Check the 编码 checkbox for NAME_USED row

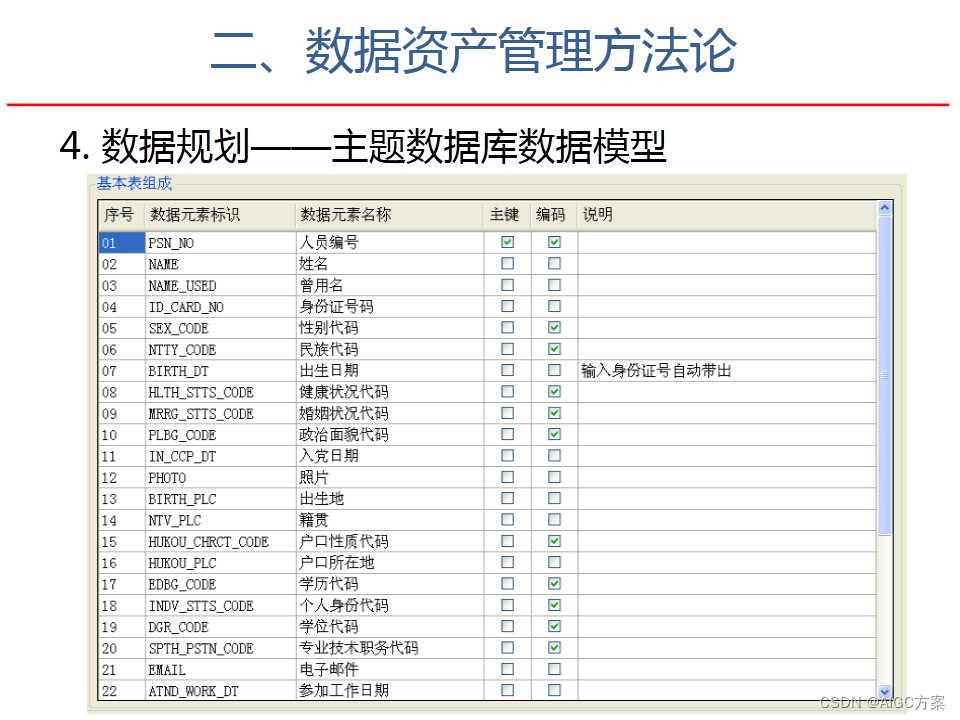(554, 285)
